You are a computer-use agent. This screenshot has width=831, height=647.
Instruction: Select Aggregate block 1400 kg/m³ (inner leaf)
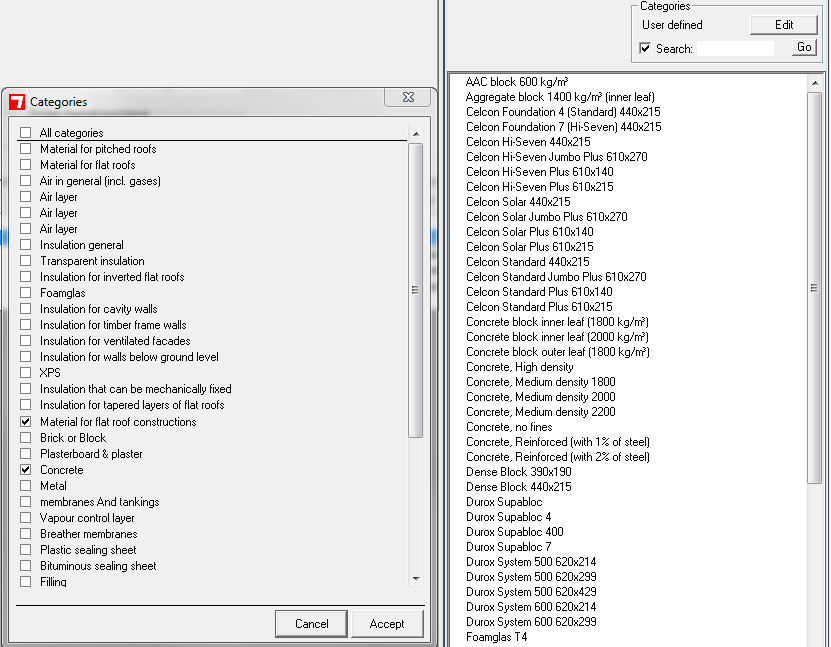coord(560,97)
